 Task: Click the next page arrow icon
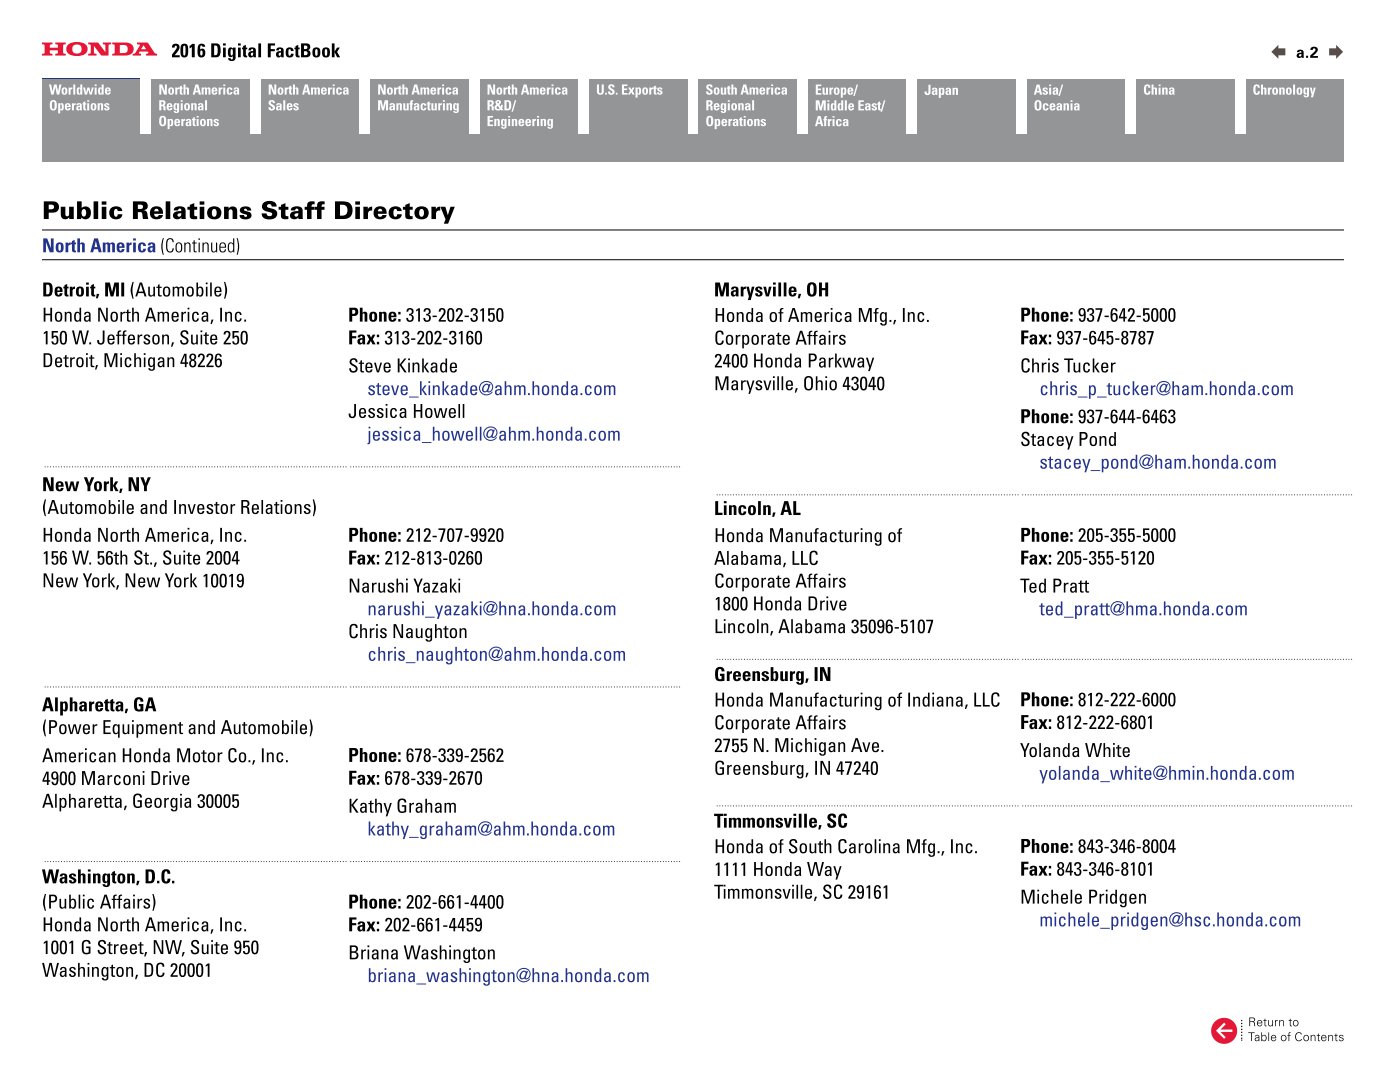pyautogui.click(x=1336, y=52)
